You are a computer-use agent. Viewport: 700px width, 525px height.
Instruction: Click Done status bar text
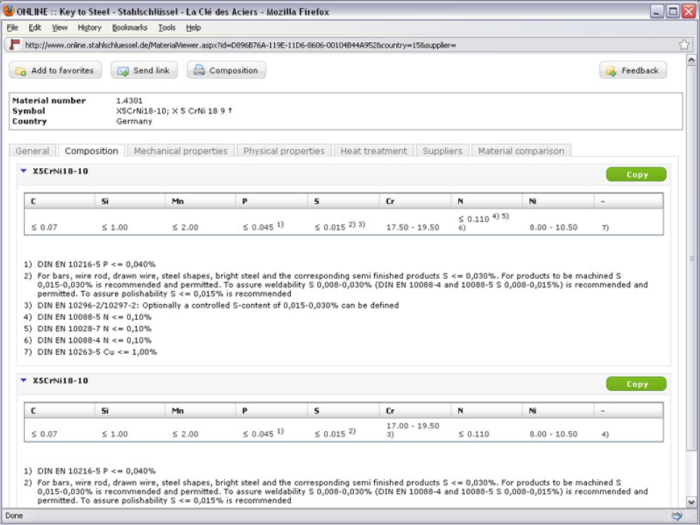coord(14,516)
